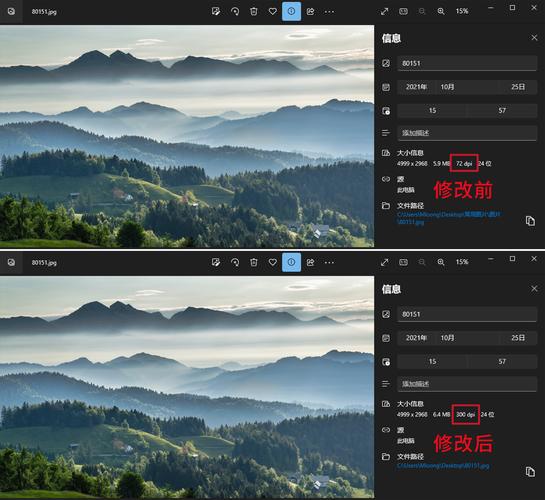545x500 pixels.
Task: Click the top file name field 80151
Action: pyautogui.click(x=467, y=63)
